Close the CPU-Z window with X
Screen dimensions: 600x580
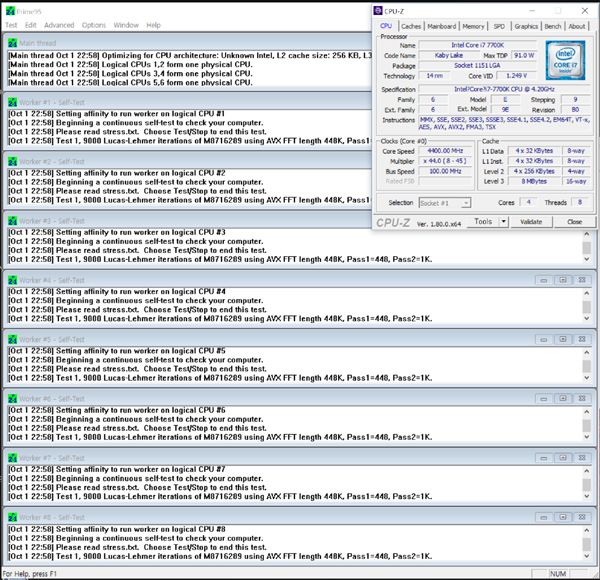[x=585, y=11]
